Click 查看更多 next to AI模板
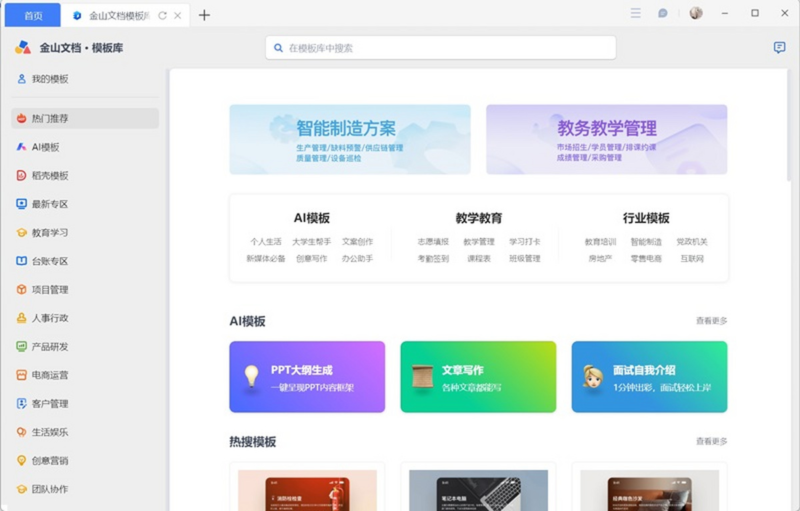Image resolution: width=800 pixels, height=511 pixels. [711, 320]
